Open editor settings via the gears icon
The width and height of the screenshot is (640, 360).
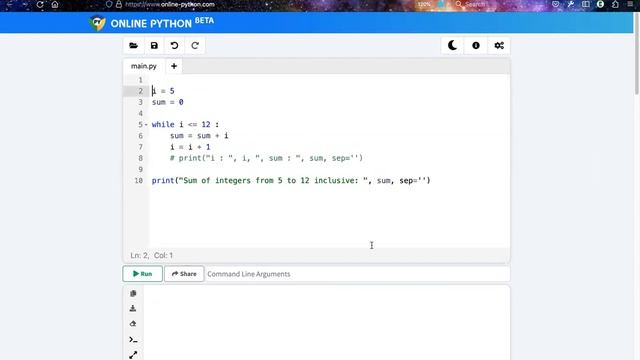tap(499, 45)
